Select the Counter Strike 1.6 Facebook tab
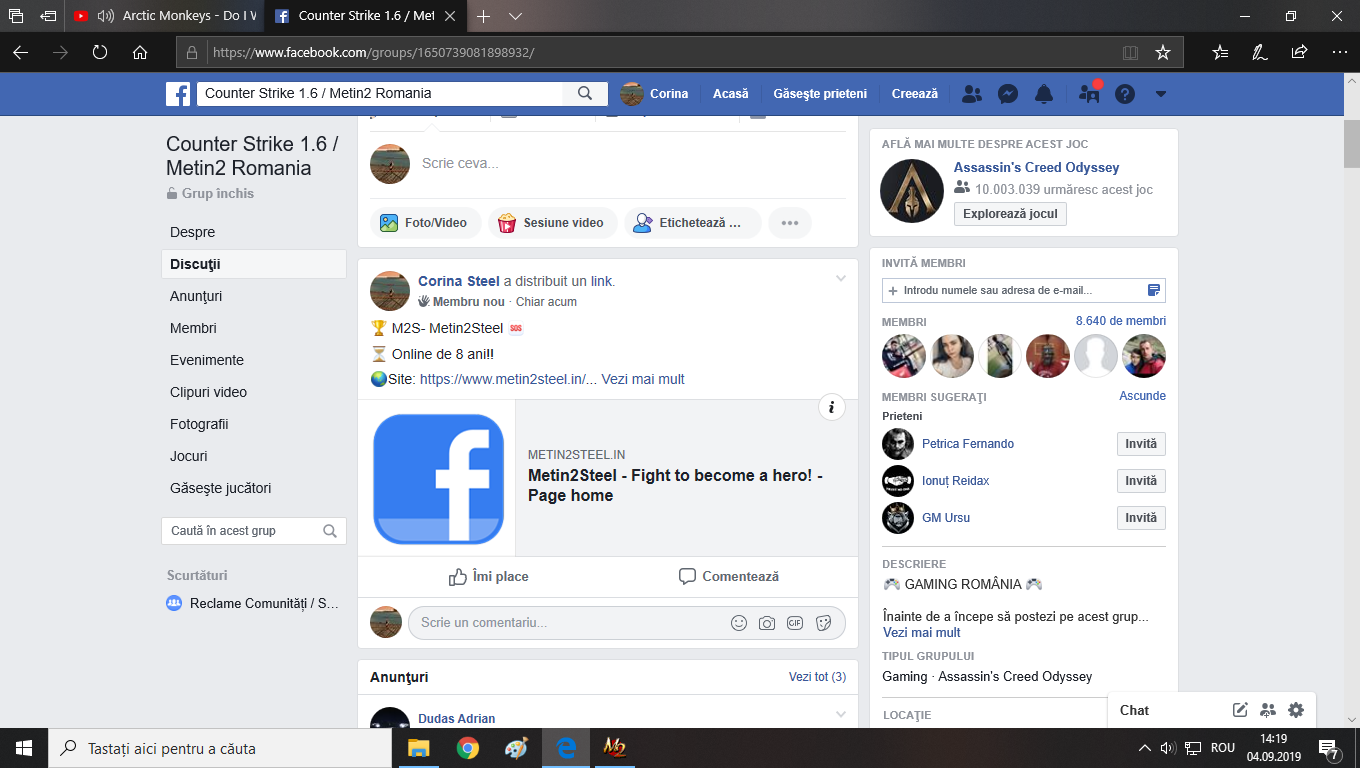This screenshot has height=768, width=1360. [364, 17]
